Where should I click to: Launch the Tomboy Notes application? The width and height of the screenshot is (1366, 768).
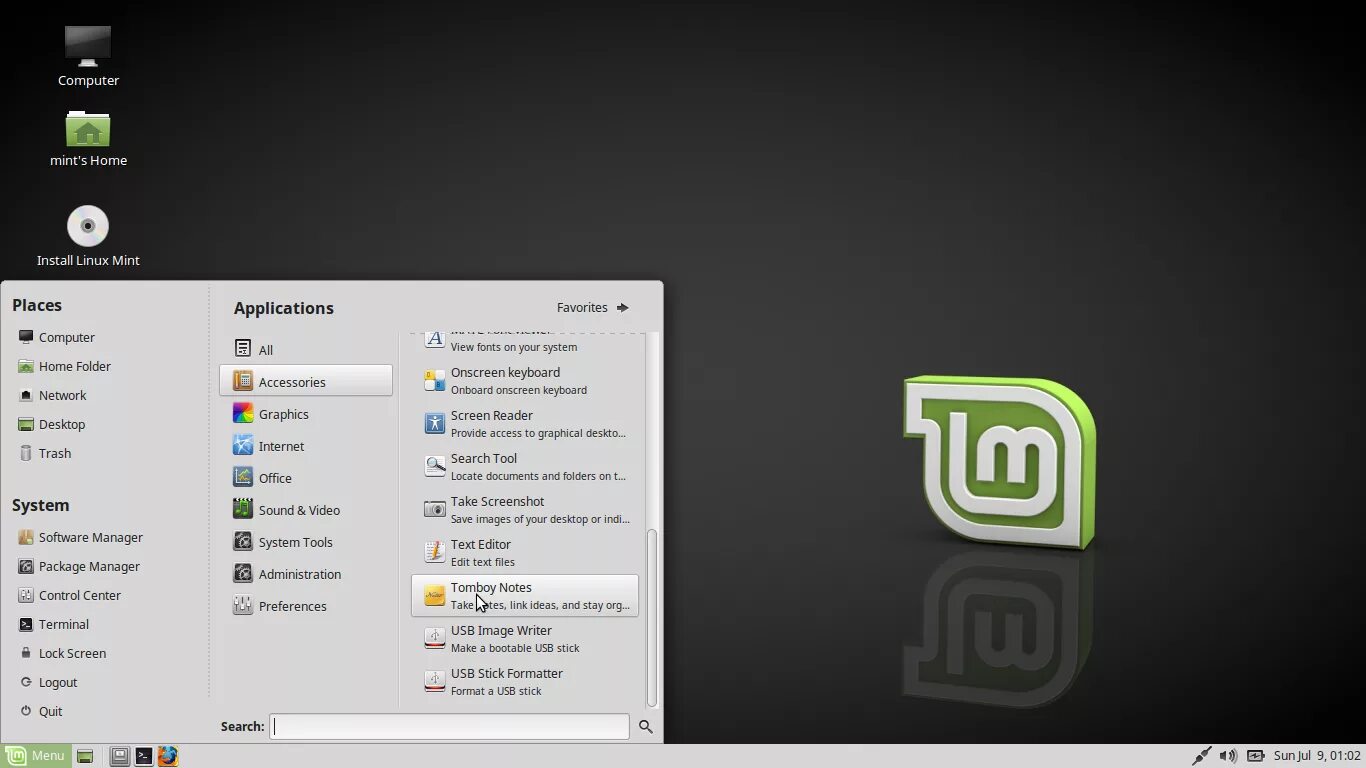tap(525, 595)
